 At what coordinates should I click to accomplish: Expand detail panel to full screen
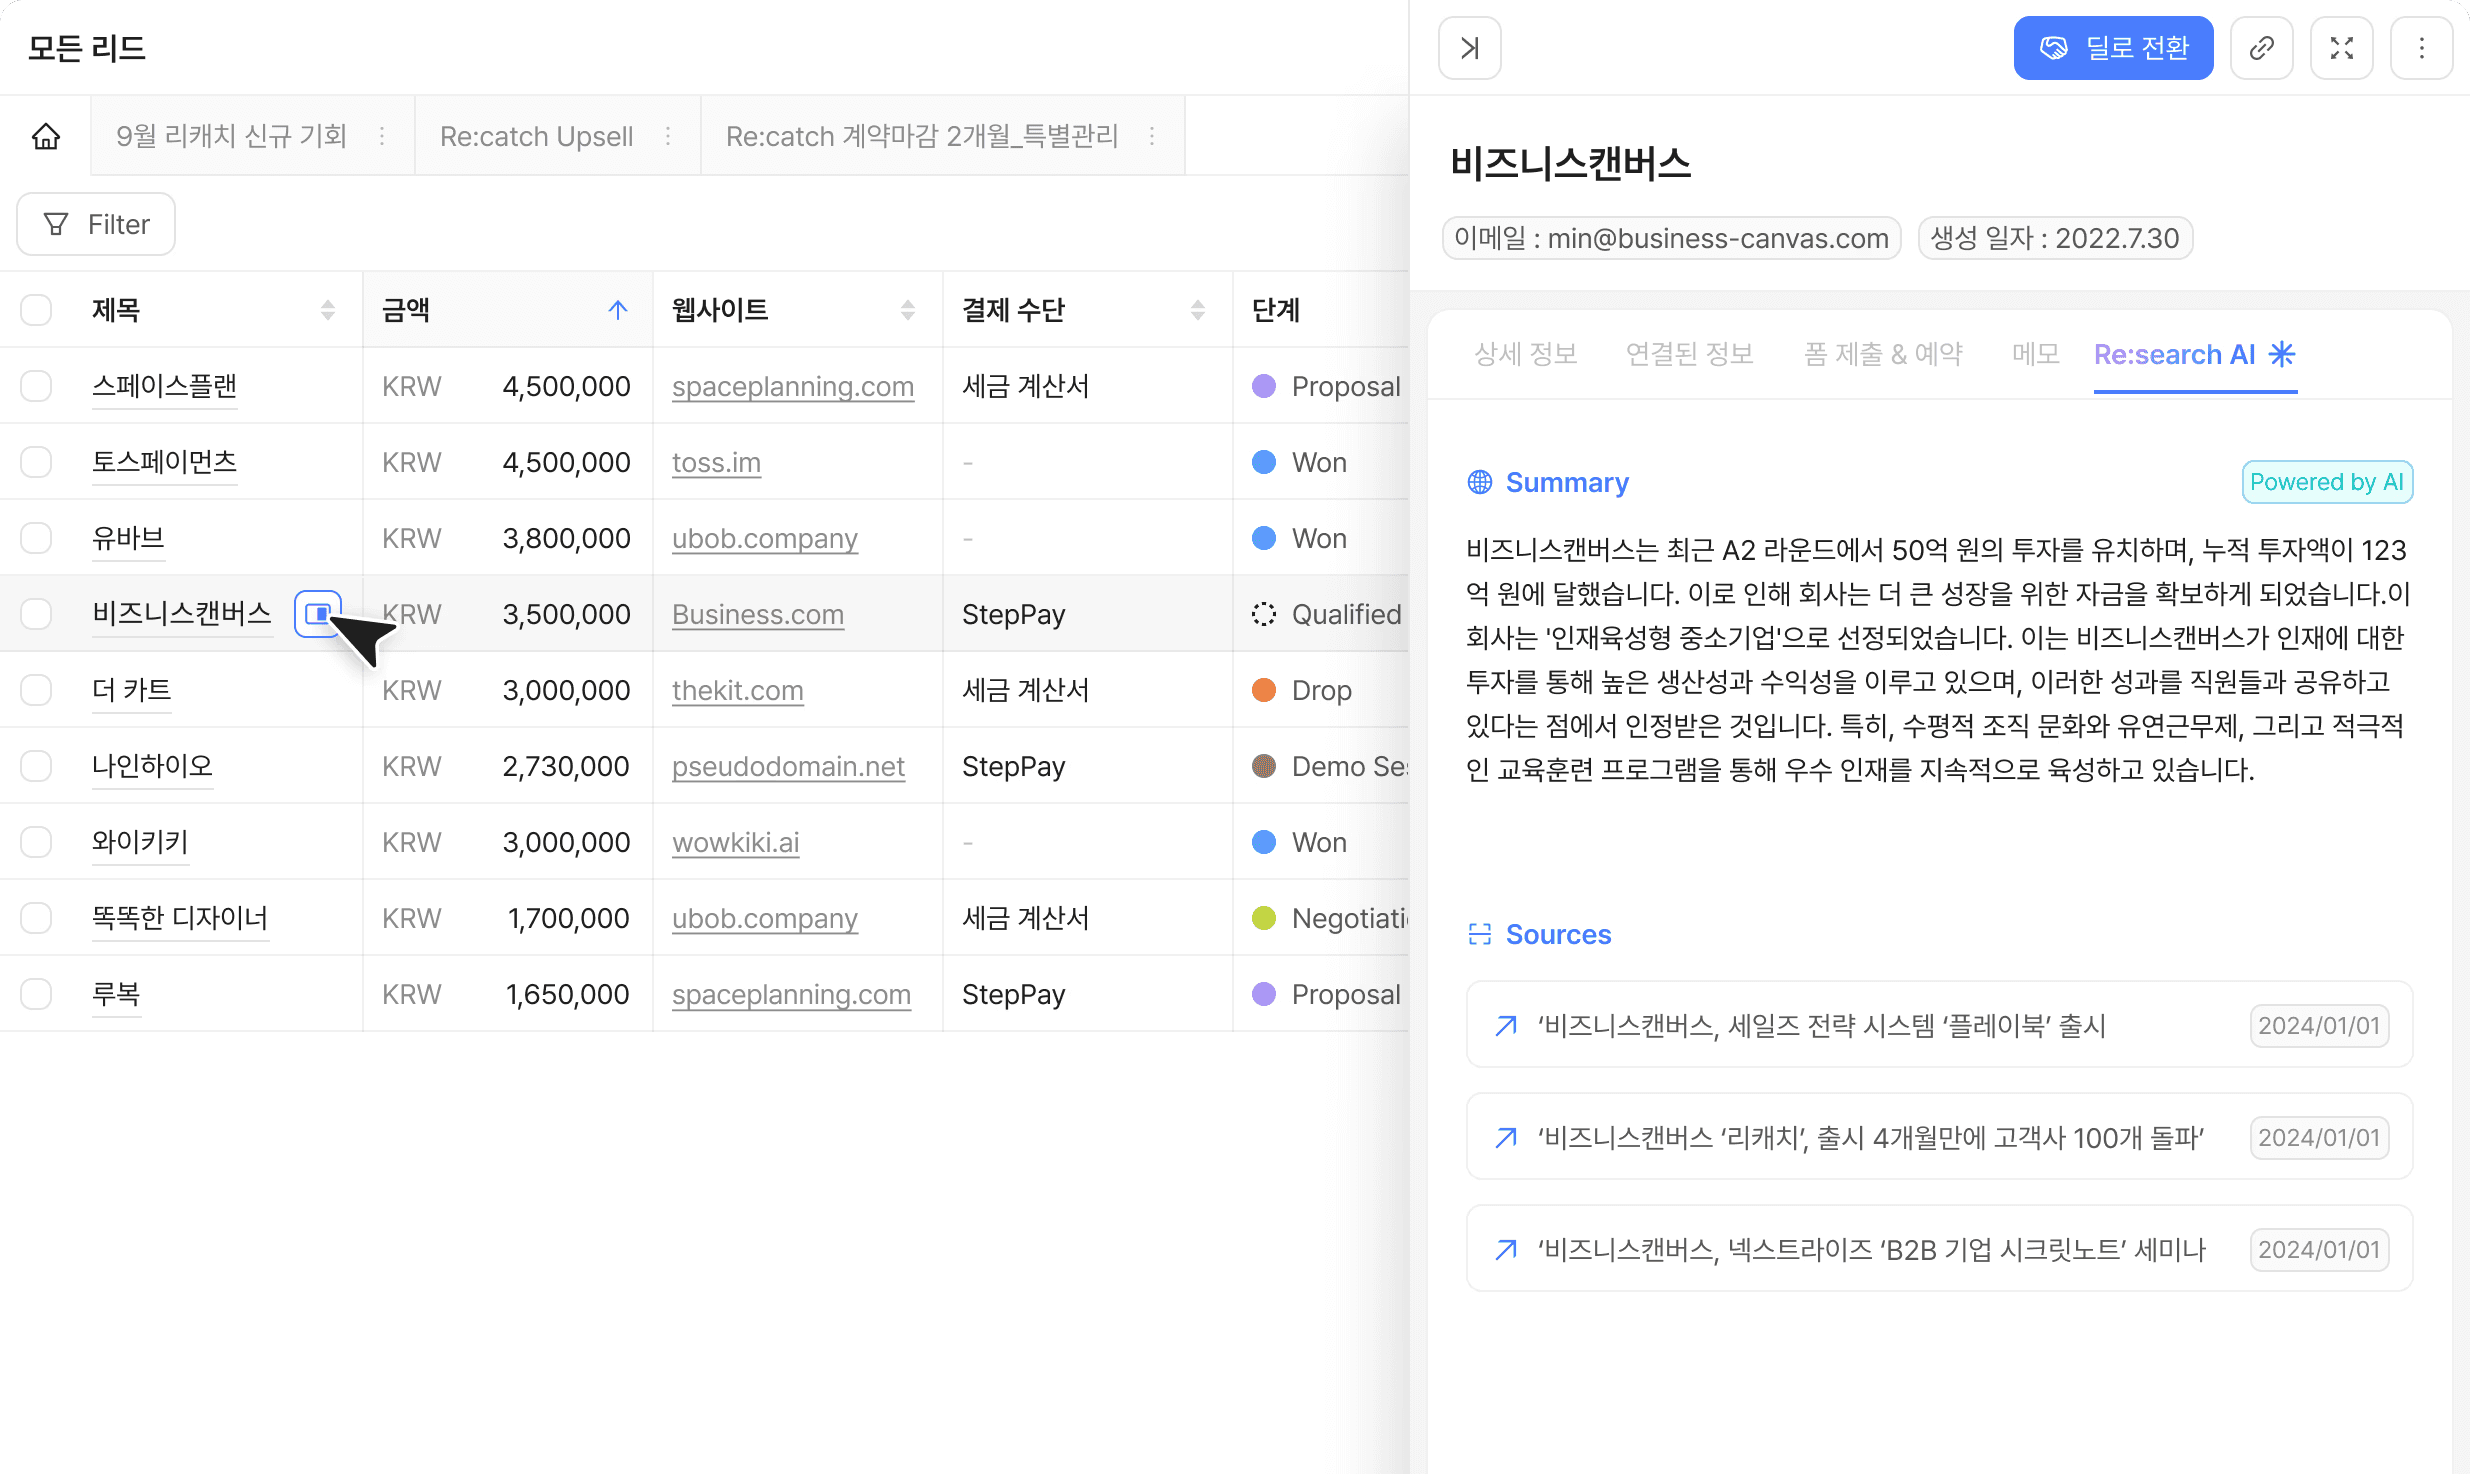click(2341, 48)
